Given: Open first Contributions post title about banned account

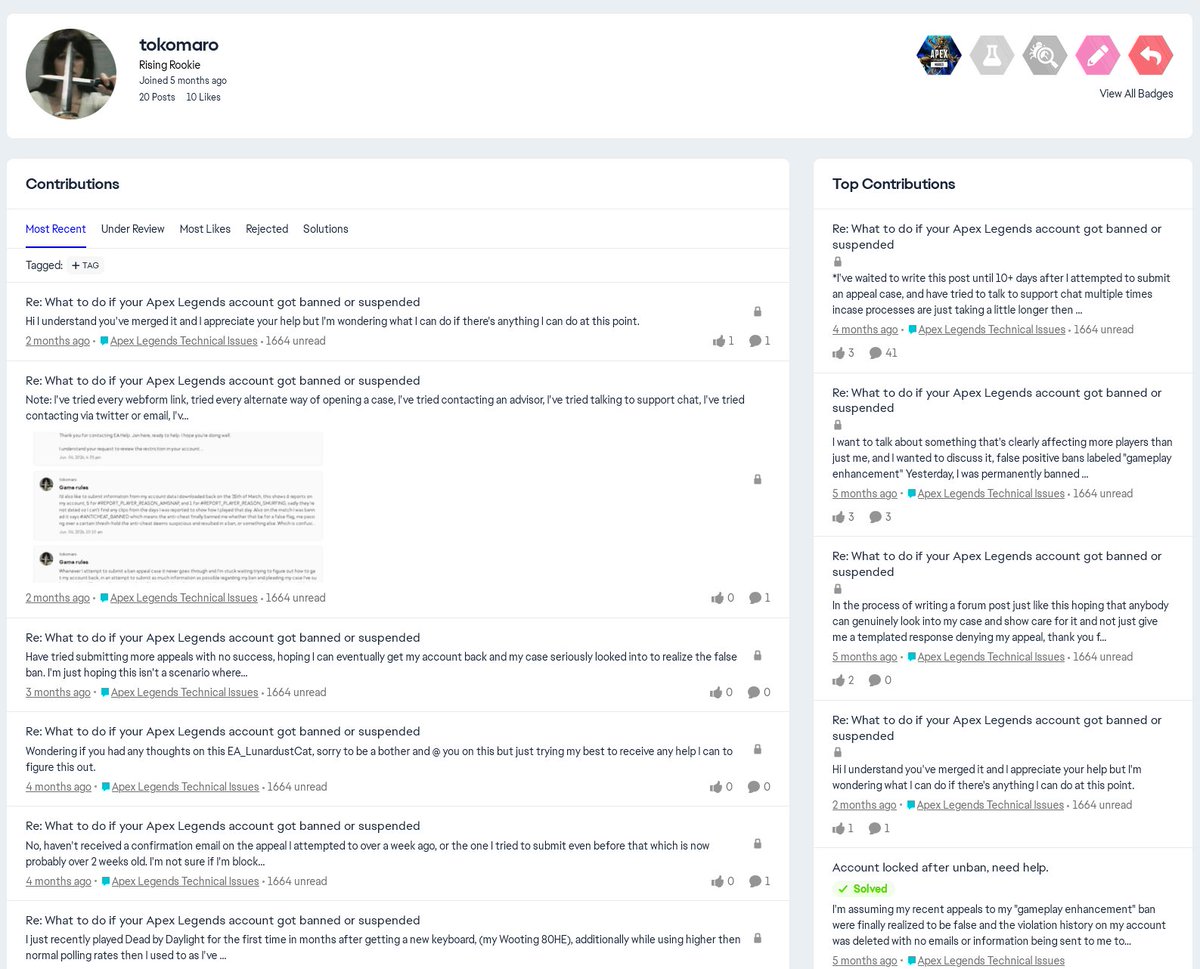Looking at the screenshot, I should [x=223, y=302].
